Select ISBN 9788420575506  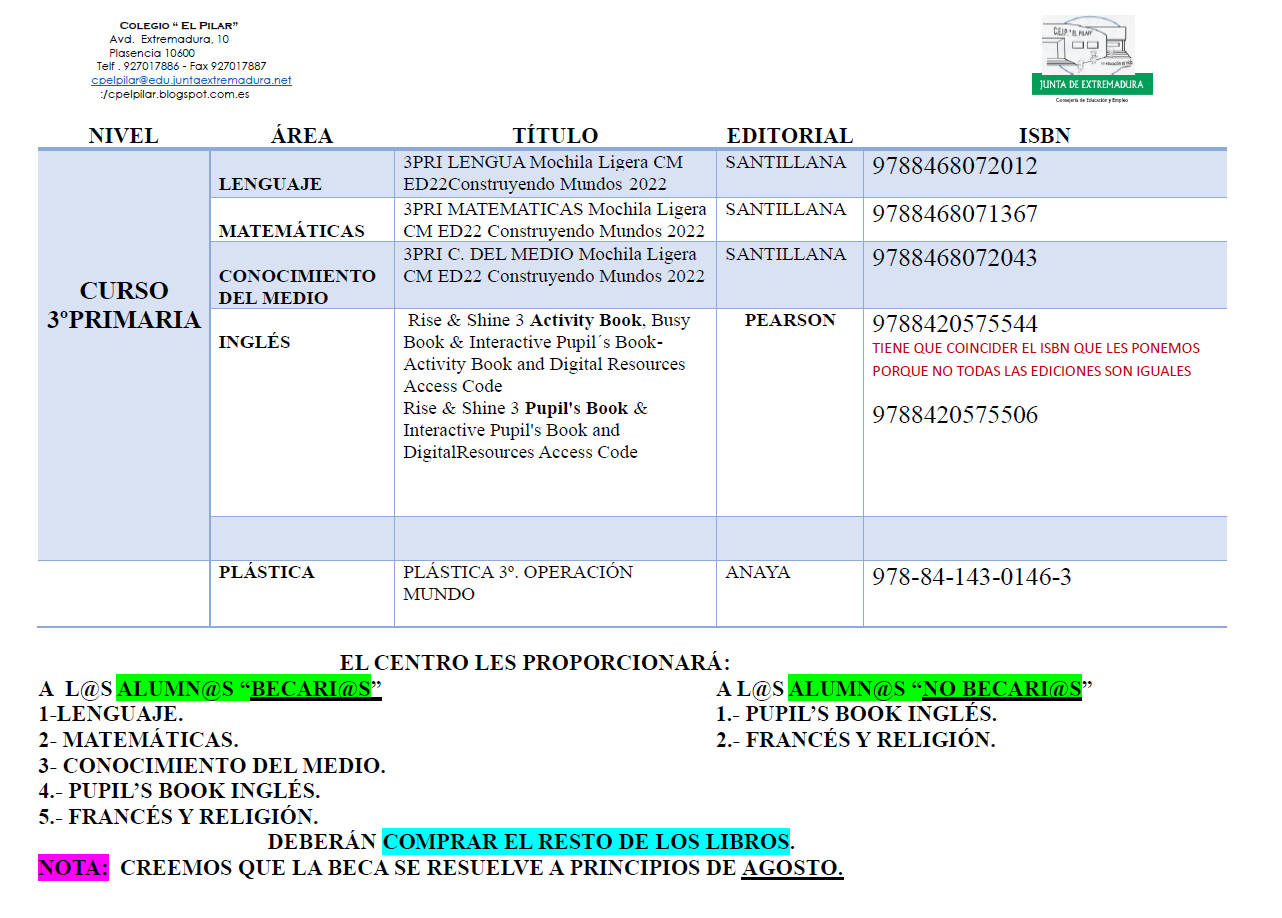point(955,414)
